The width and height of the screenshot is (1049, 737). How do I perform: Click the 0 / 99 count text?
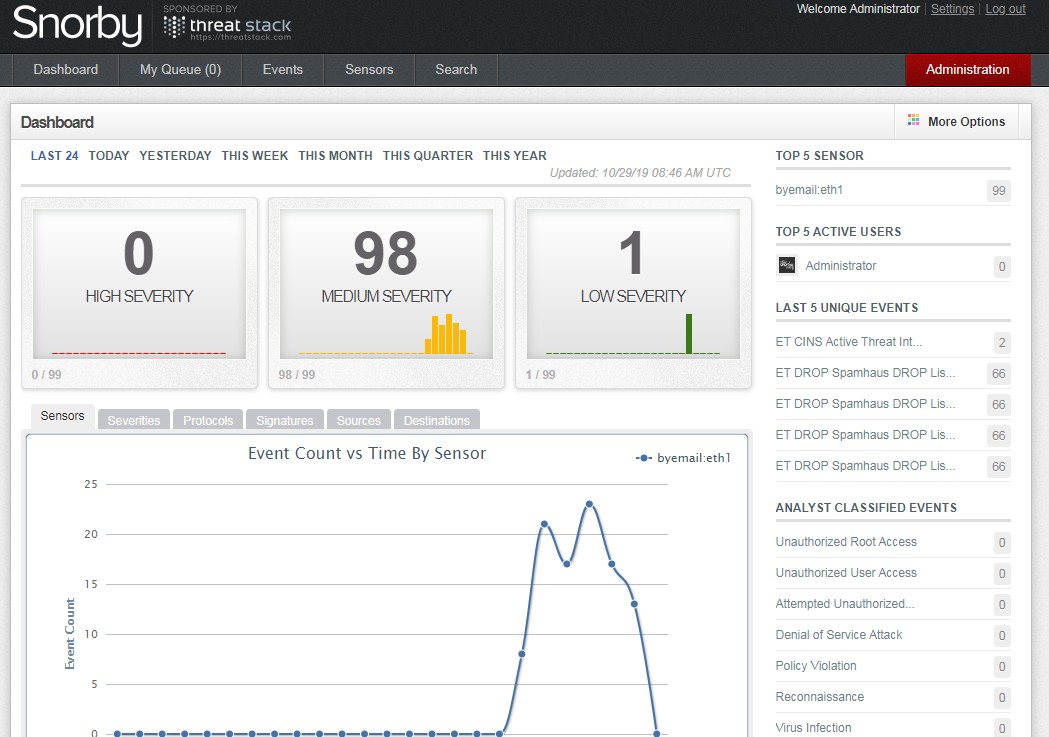(x=46, y=375)
